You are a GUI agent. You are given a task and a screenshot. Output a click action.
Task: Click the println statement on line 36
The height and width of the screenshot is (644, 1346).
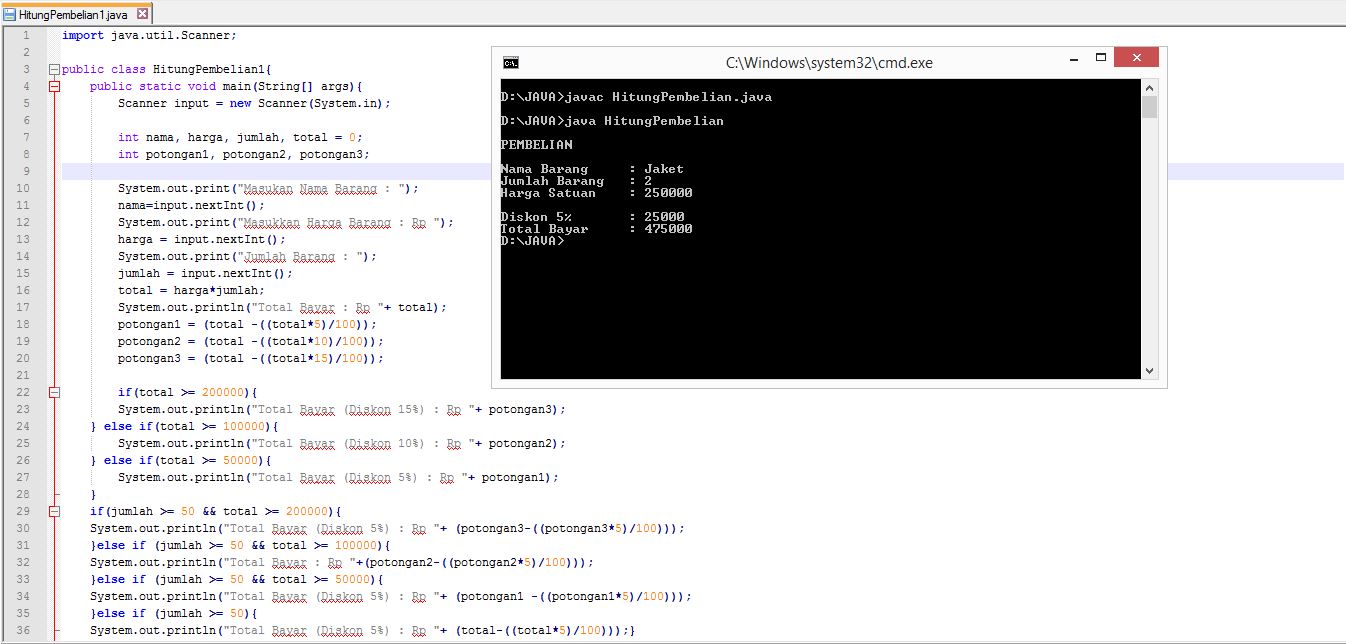(363, 631)
